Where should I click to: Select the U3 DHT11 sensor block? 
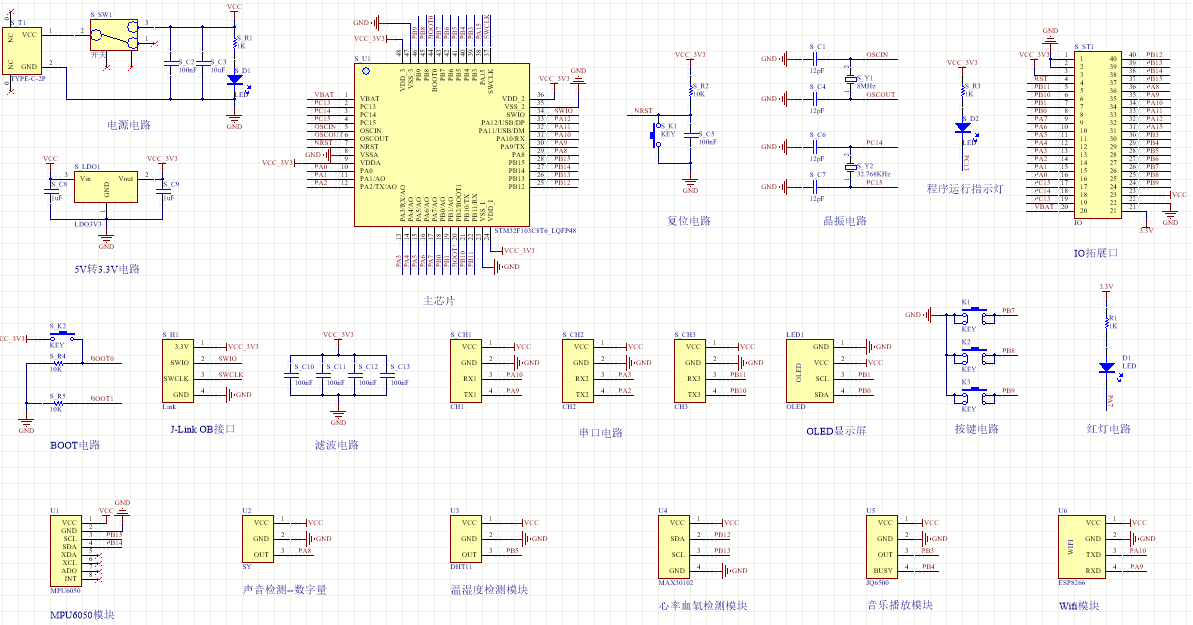pyautogui.click(x=466, y=539)
